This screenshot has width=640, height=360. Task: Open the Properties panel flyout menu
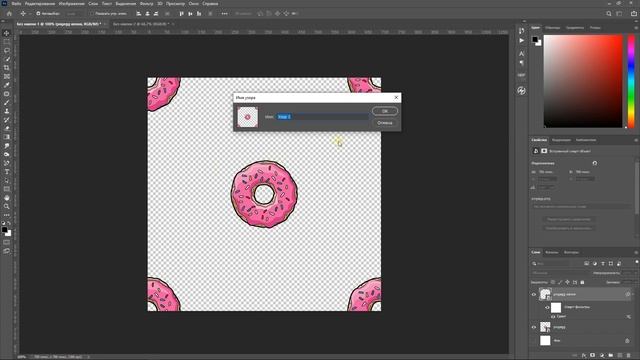pyautogui.click(x=636, y=140)
